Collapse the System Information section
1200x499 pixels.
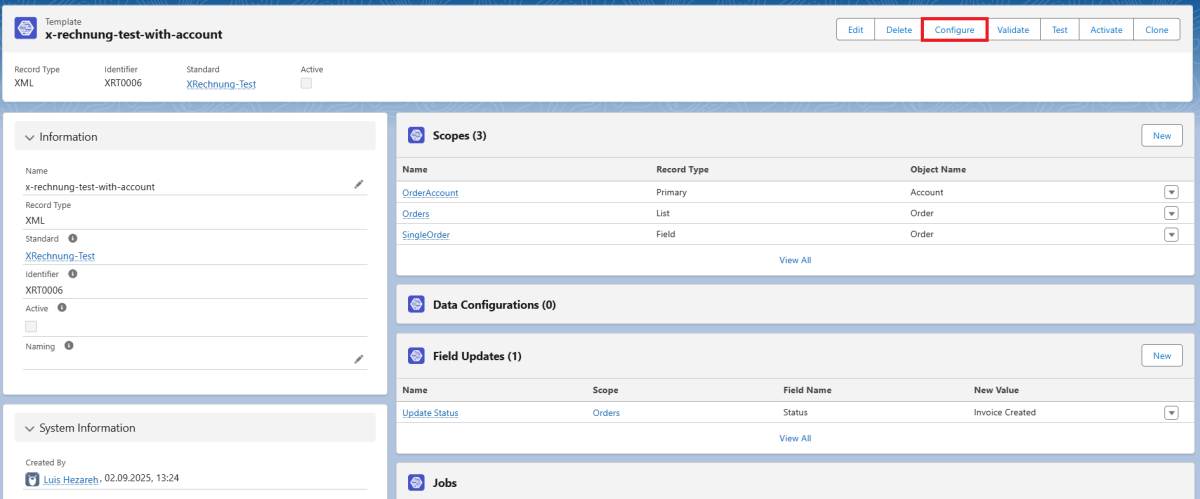click(x=30, y=428)
